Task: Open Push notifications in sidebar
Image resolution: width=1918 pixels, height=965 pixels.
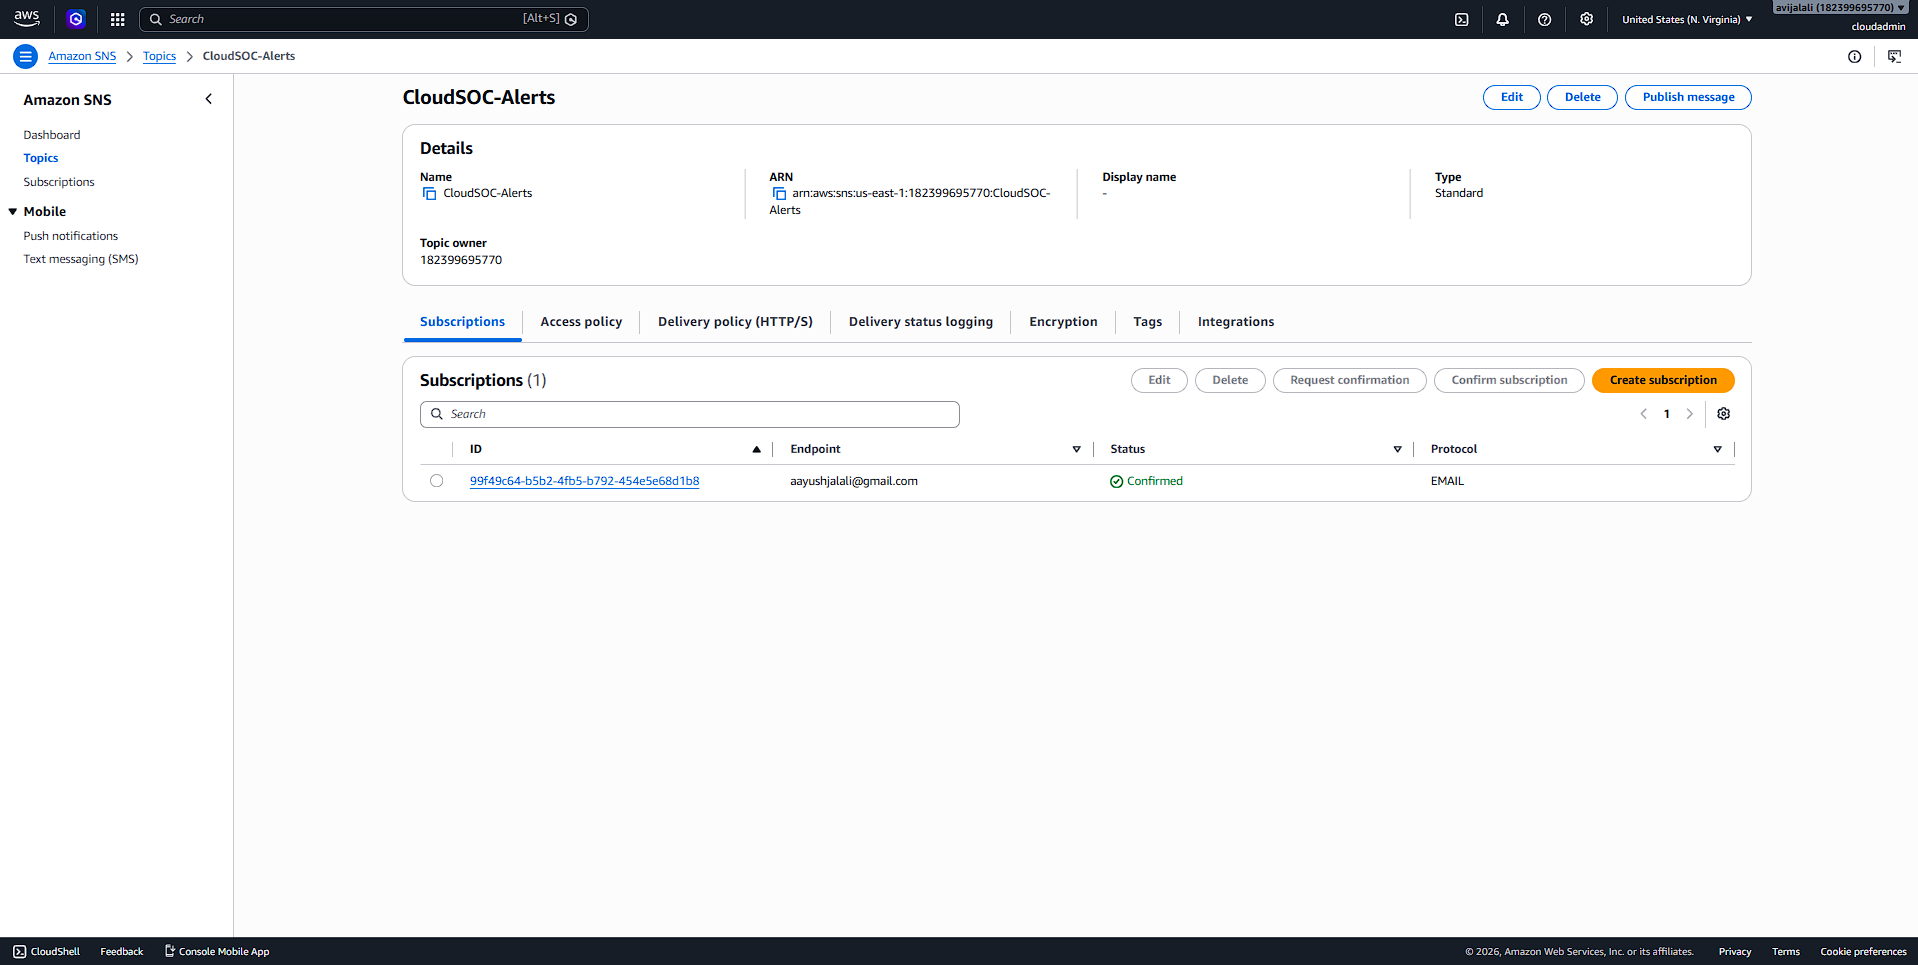Action: [71, 236]
